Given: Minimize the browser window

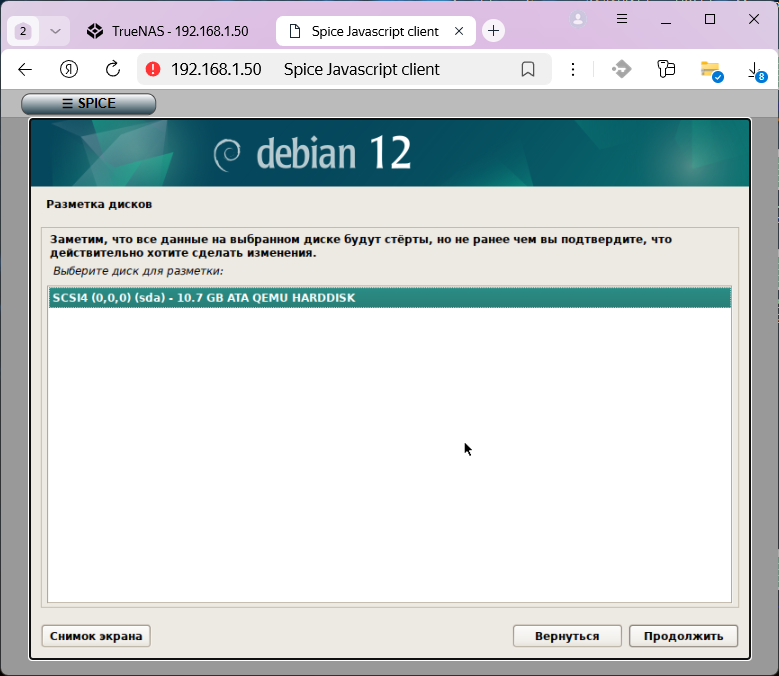Looking at the screenshot, I should [x=666, y=19].
